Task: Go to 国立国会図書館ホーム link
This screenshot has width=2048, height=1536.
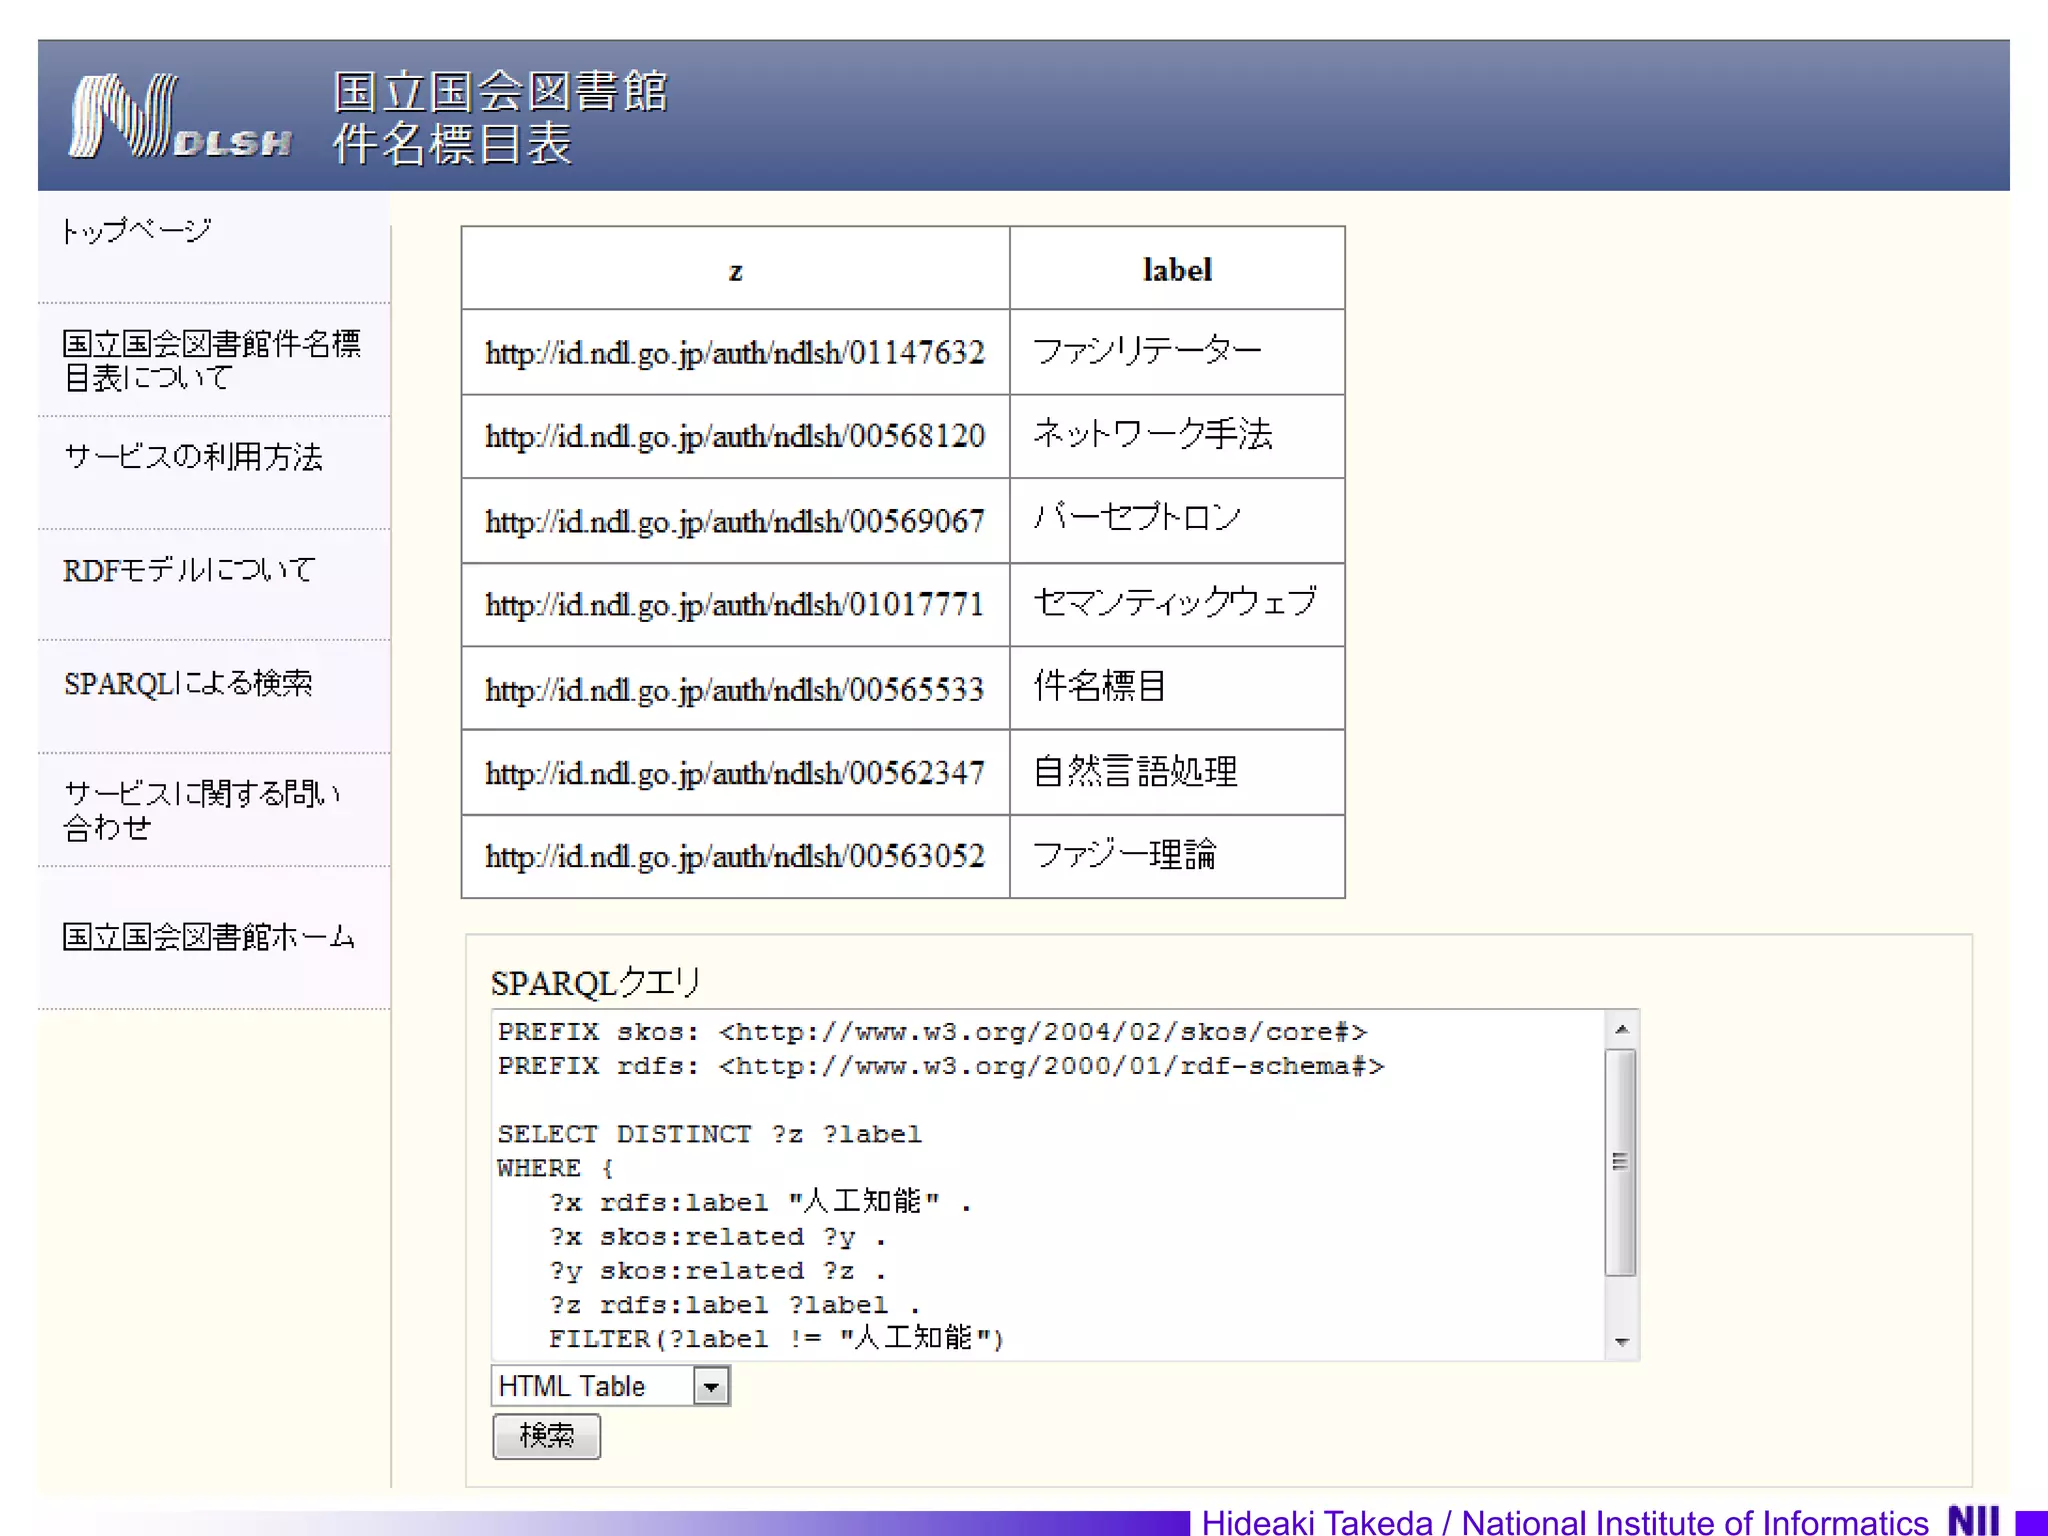Action: [x=208, y=937]
